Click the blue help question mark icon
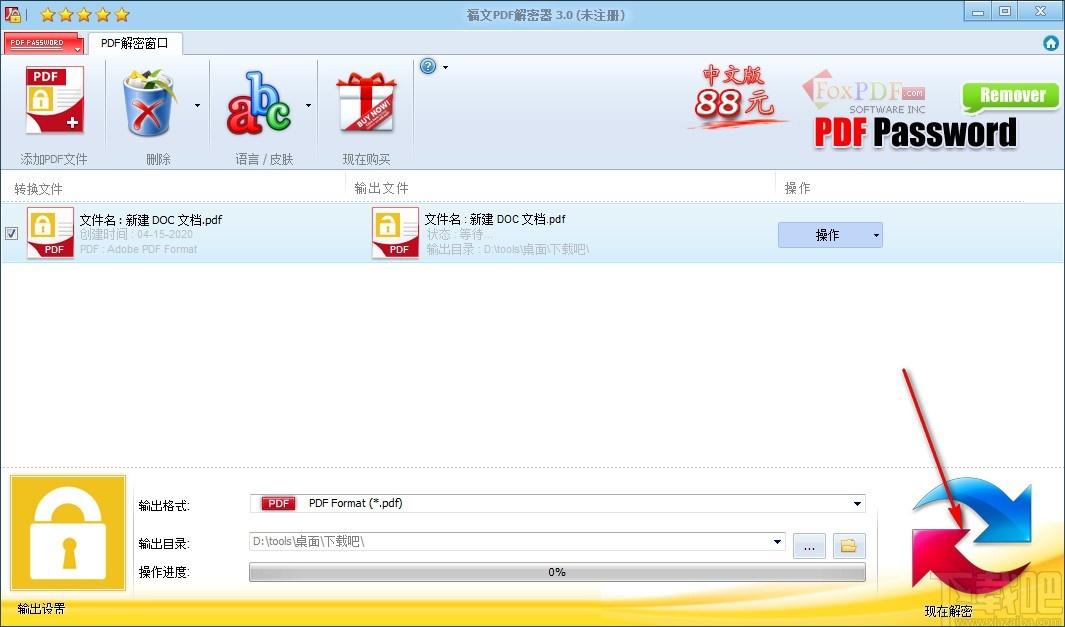Image resolution: width=1065 pixels, height=627 pixels. tap(428, 66)
